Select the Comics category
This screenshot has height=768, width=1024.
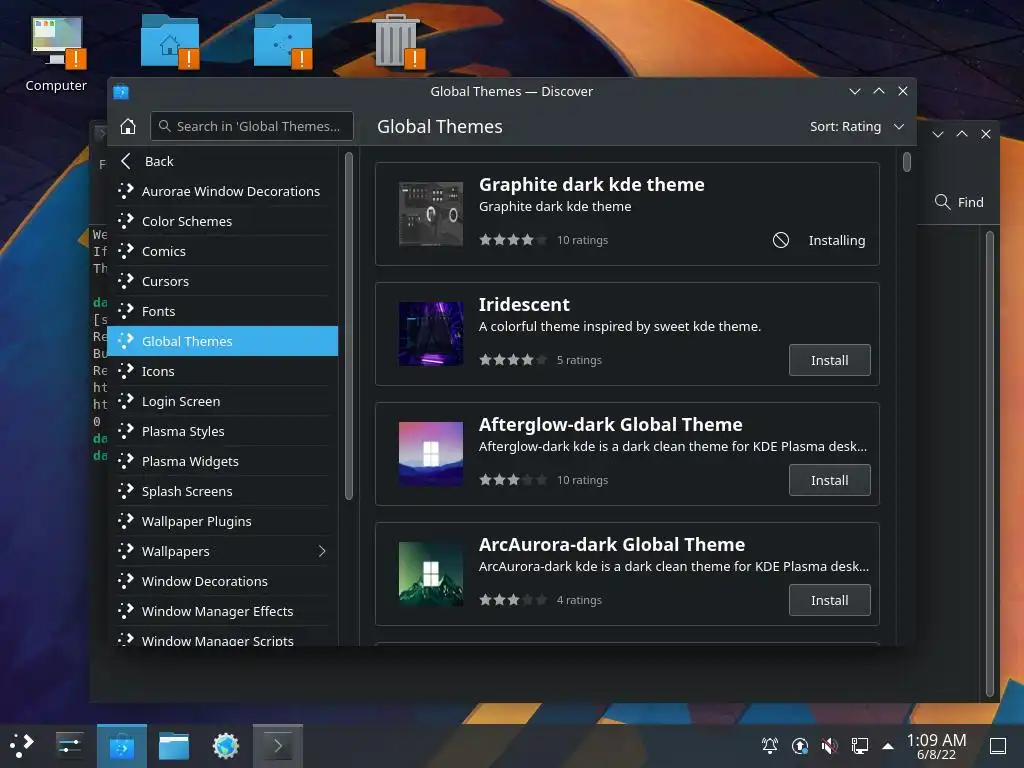[x=223, y=251]
